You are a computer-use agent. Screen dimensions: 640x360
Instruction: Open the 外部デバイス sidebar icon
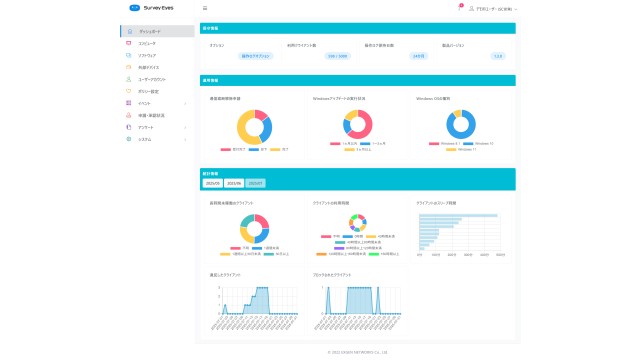click(x=129, y=67)
